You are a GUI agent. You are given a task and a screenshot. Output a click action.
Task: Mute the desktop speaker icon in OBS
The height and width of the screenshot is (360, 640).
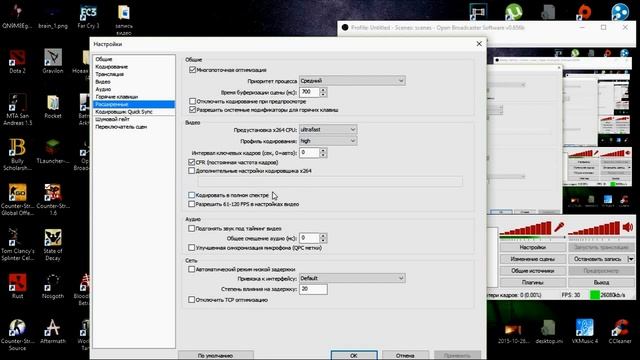(628, 227)
